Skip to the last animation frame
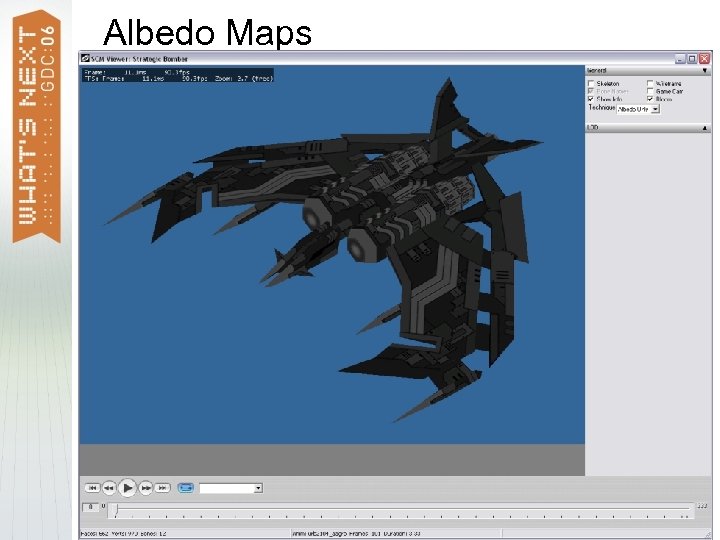720x540 pixels. pos(163,488)
